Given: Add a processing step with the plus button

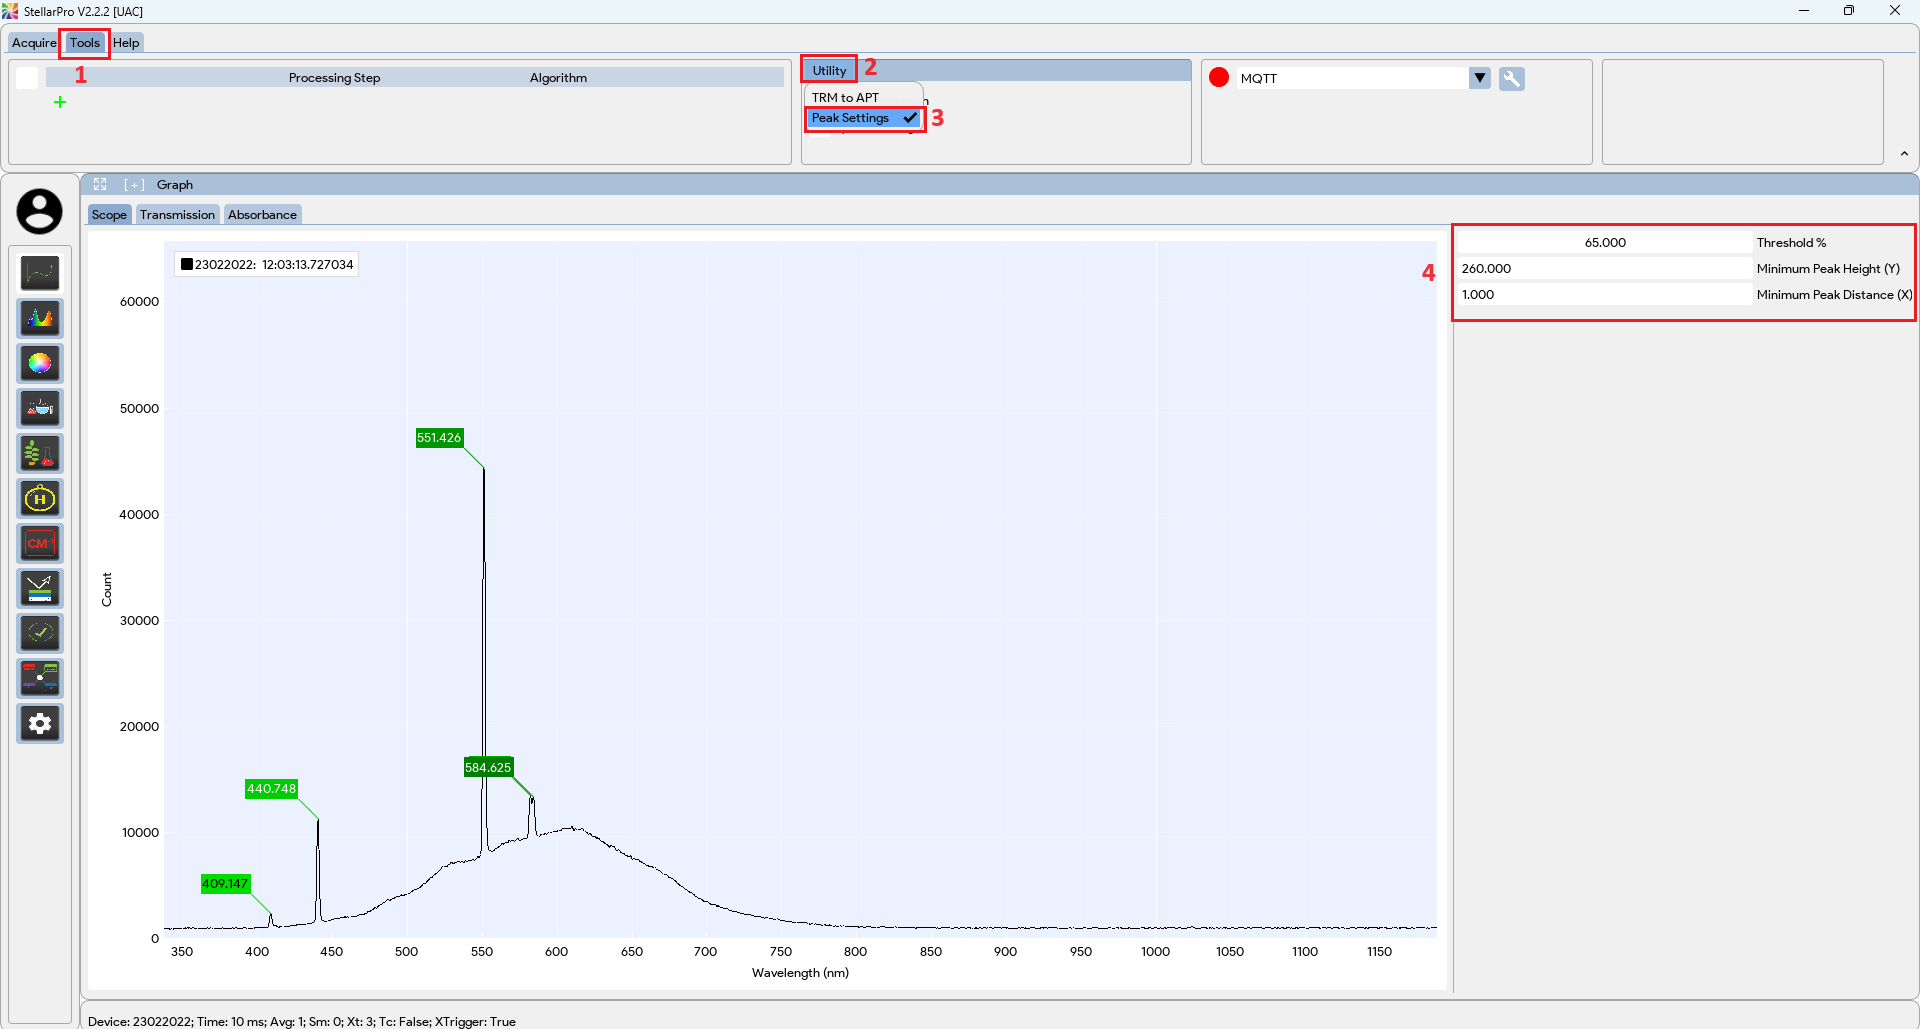Looking at the screenshot, I should pyautogui.click(x=60, y=102).
